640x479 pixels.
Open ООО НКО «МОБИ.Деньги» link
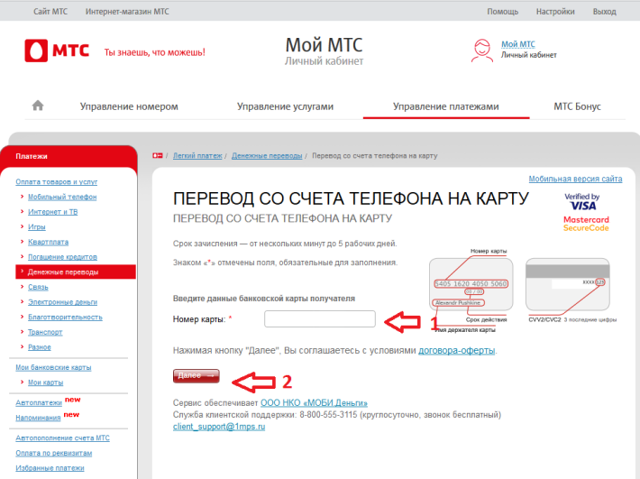click(x=314, y=403)
